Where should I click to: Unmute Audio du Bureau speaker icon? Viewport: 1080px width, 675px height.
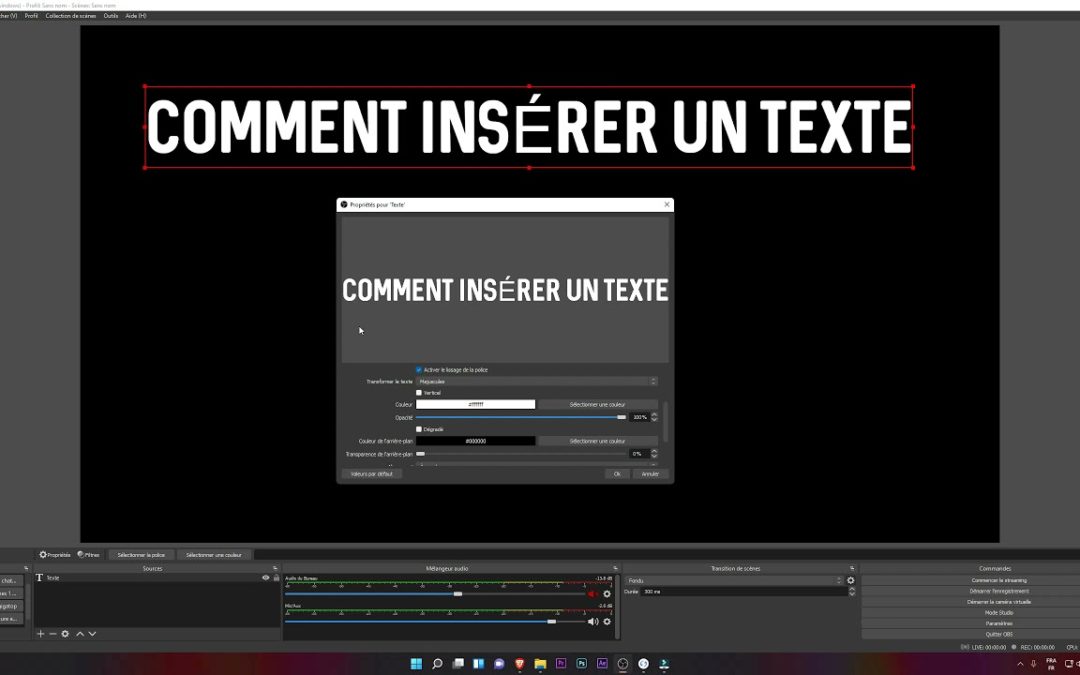click(x=594, y=592)
